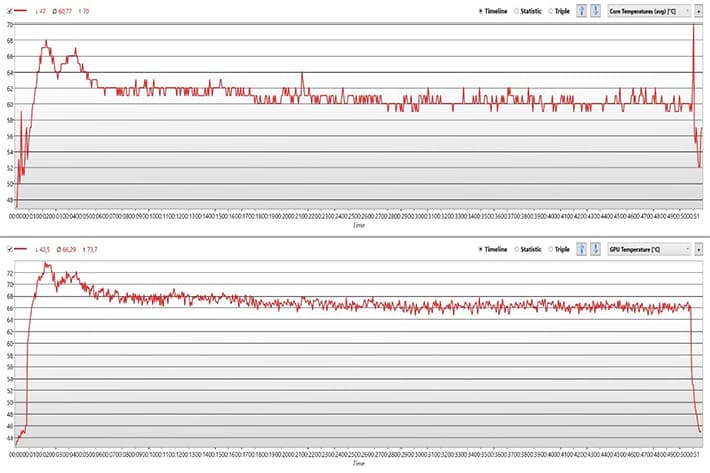Click move-down arrow icon in GPU Temperature panel
Image resolution: width=710 pixels, height=473 pixels.
pyautogui.click(x=595, y=249)
